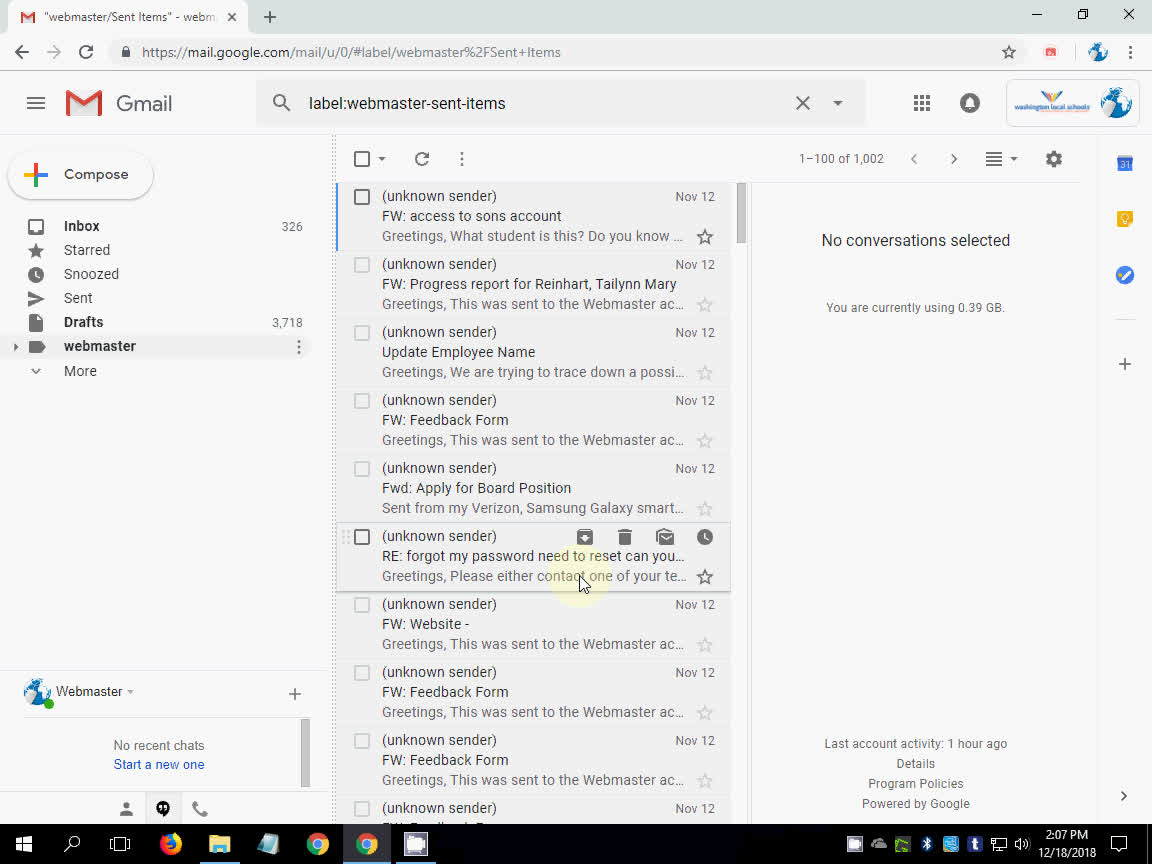Mark the forgot password email as read
This screenshot has height=864, width=1152.
pyautogui.click(x=665, y=537)
